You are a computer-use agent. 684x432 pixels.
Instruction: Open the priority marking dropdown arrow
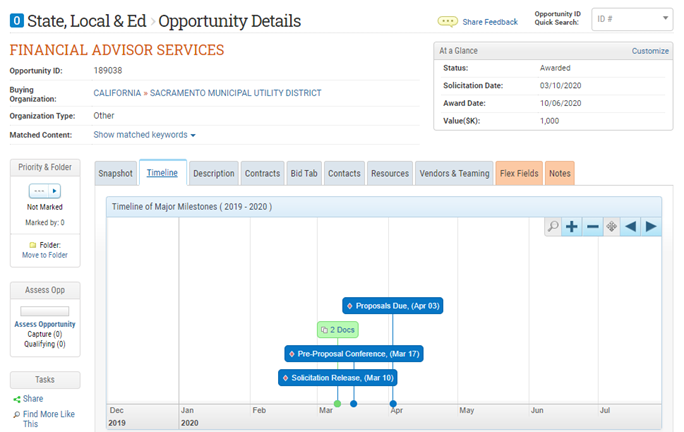pos(54,191)
